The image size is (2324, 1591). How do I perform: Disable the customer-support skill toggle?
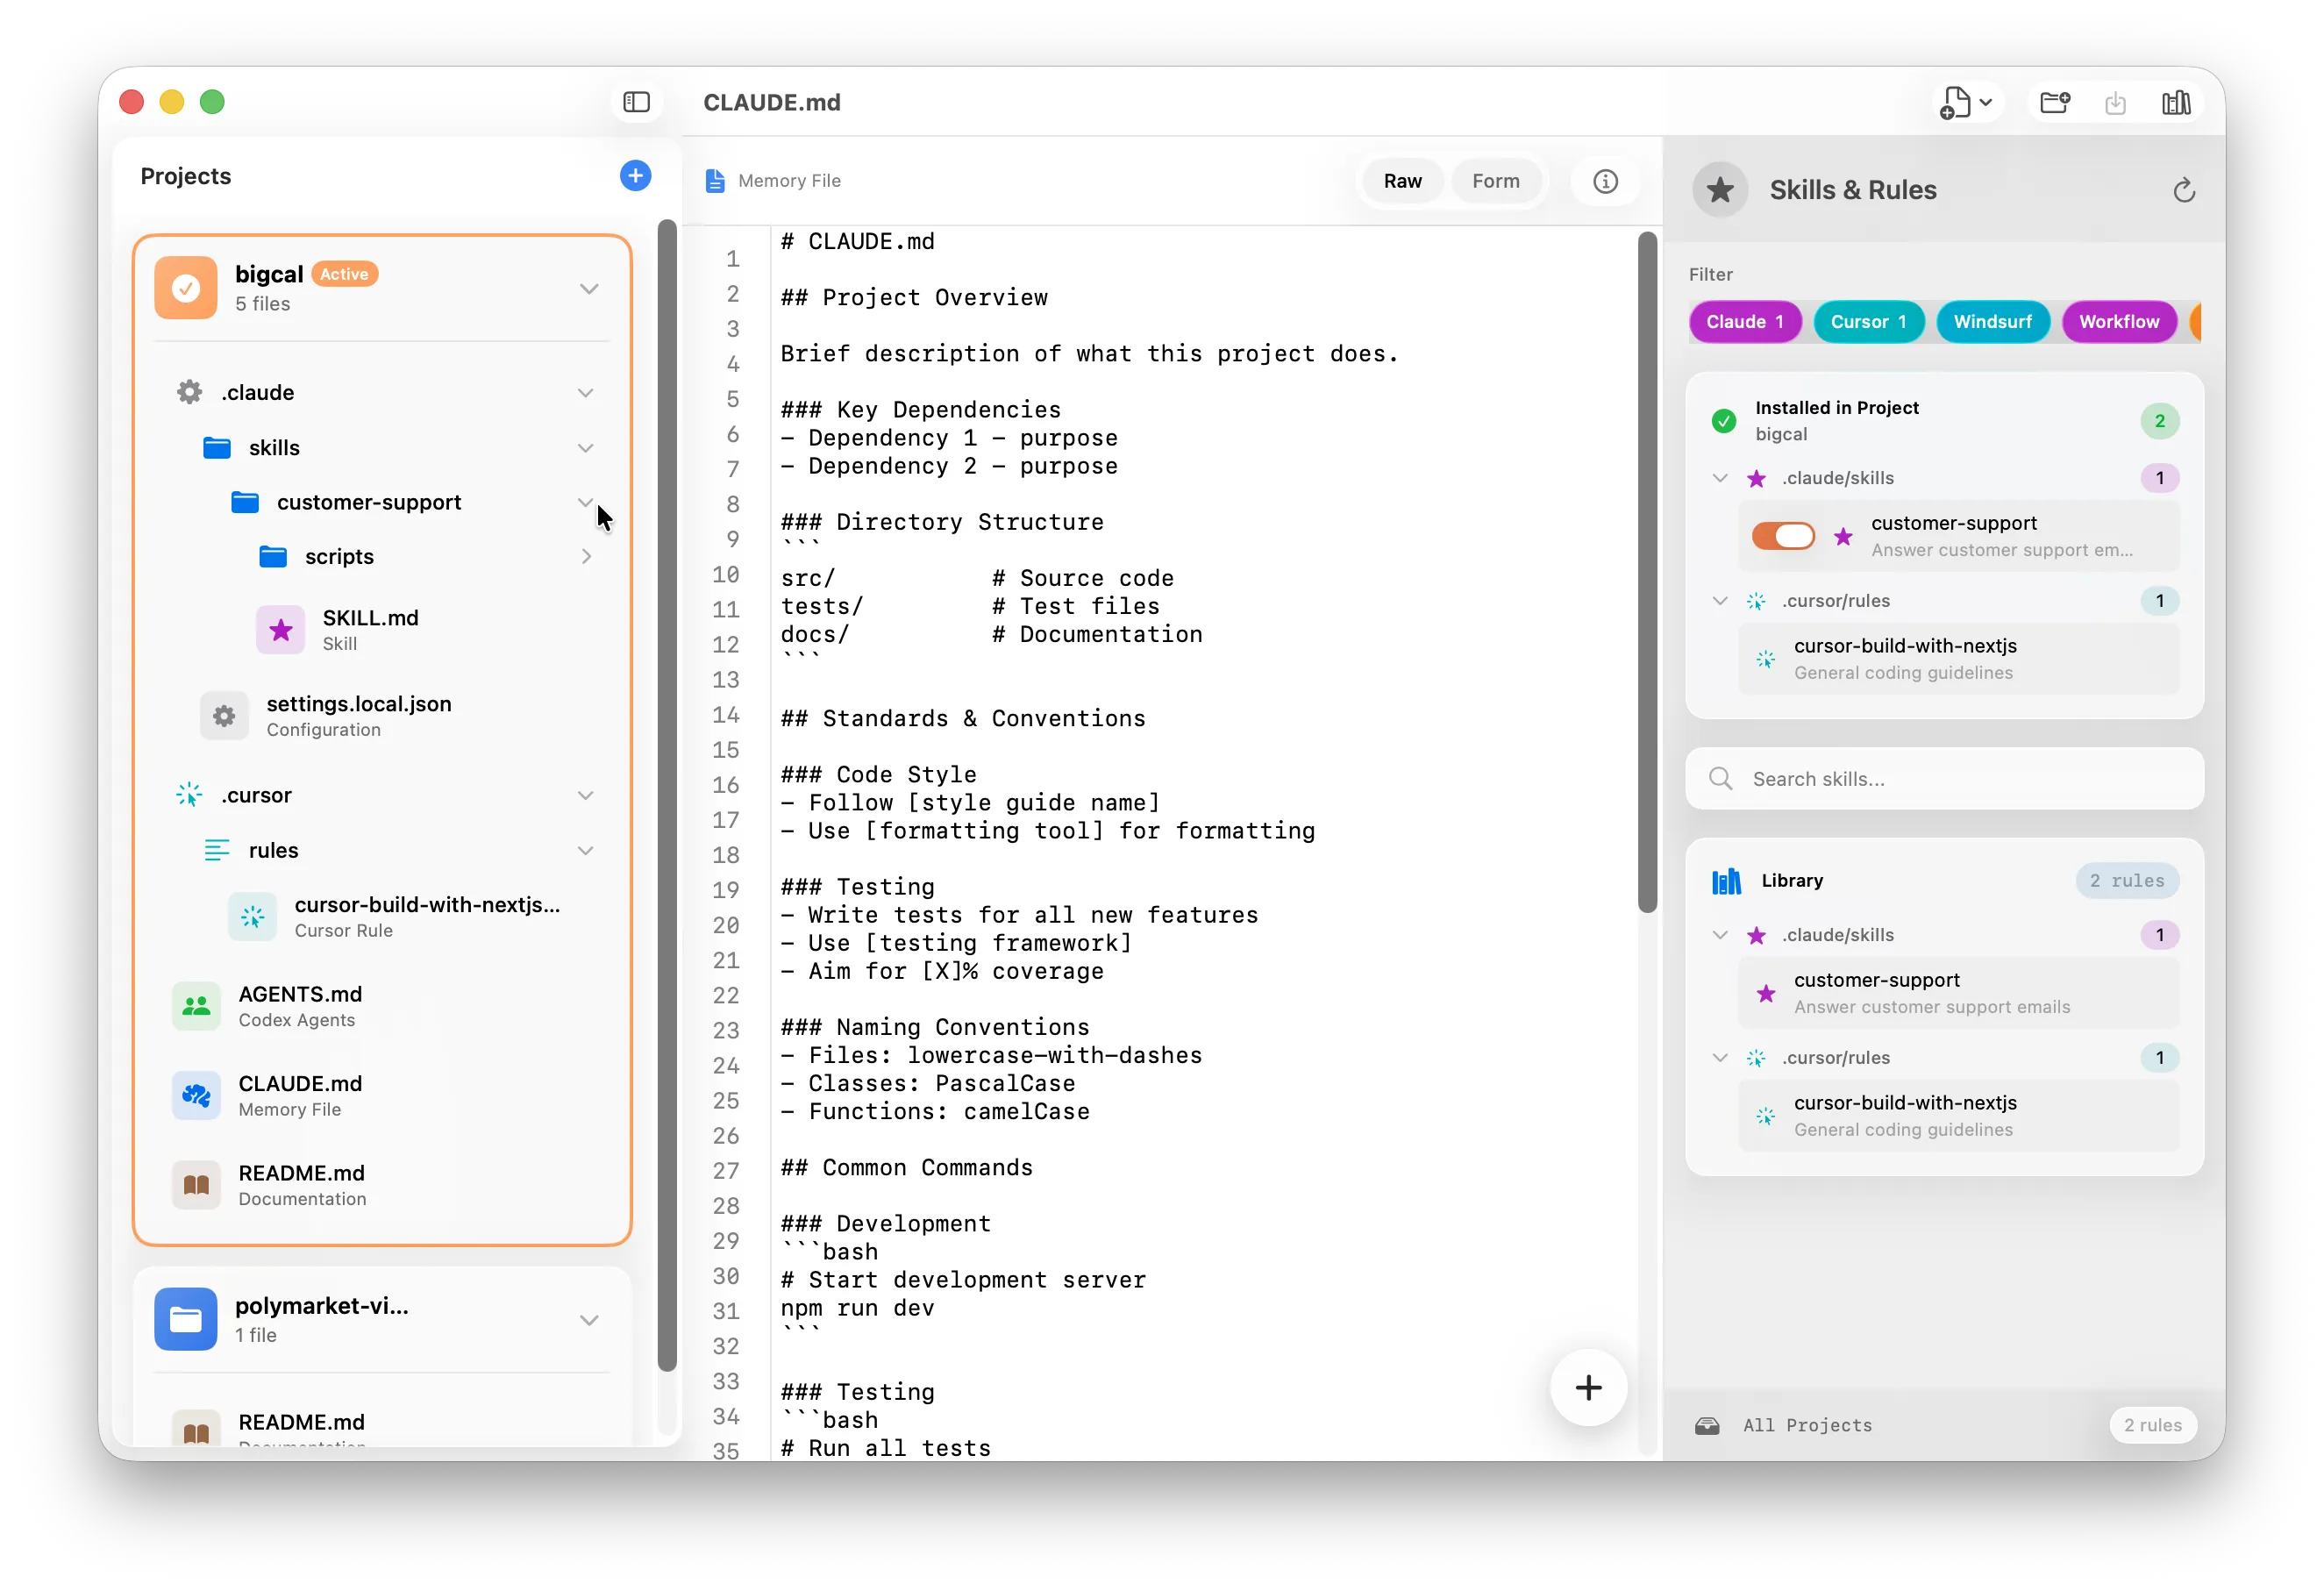click(x=1784, y=537)
